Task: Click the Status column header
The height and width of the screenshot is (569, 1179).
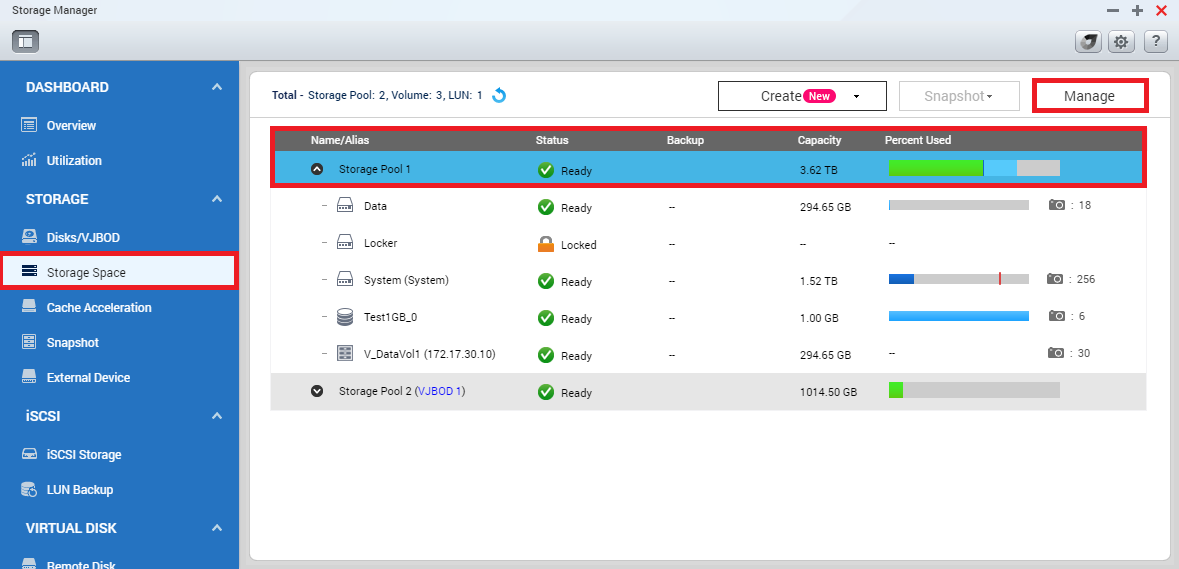Action: pyautogui.click(x=552, y=140)
